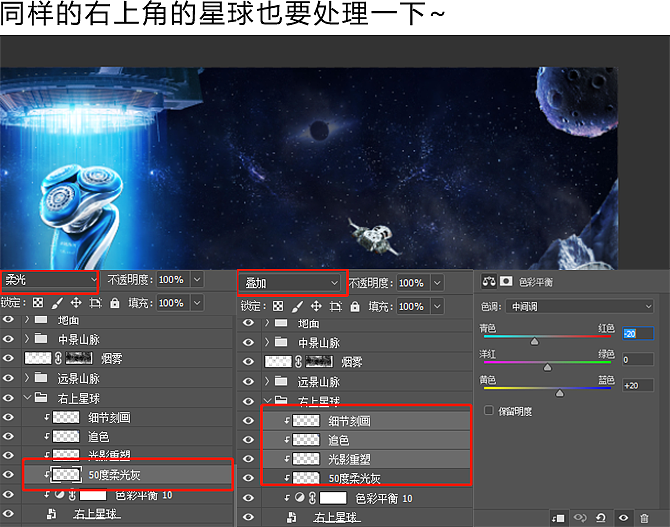Hide 远景山脉 group via eye in 叠加 panel
This screenshot has width=670, height=527.
coord(248,381)
